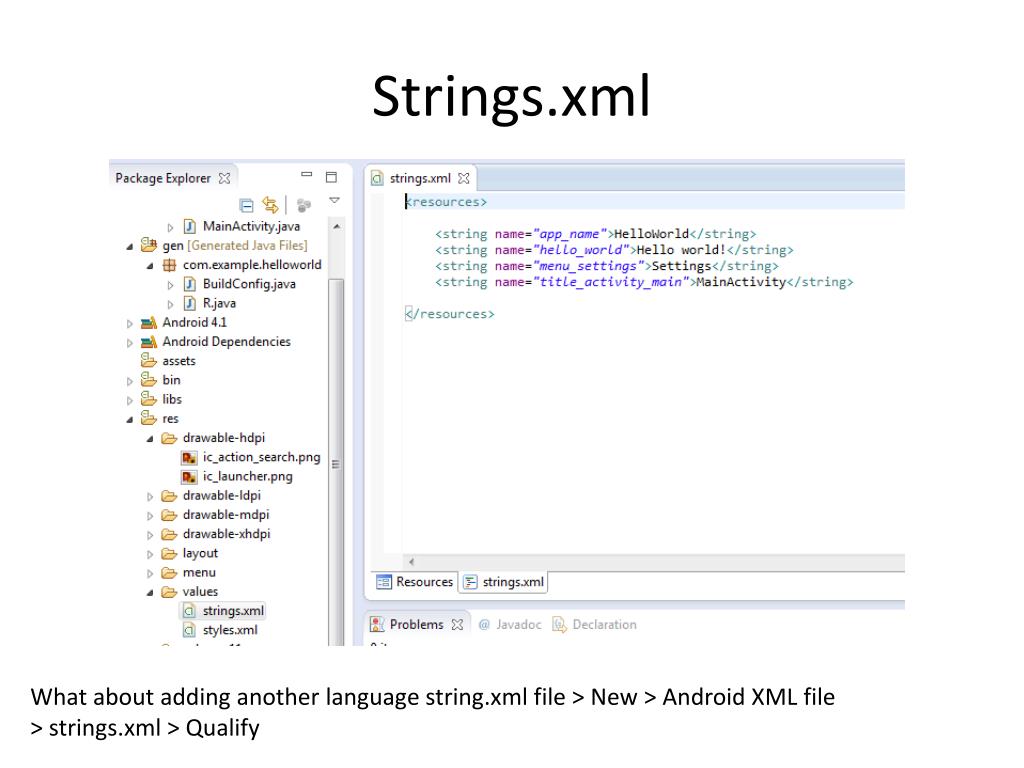Image resolution: width=1024 pixels, height=768 pixels.
Task: Collapse the gen Generated Java Files folder
Action: click(x=130, y=246)
